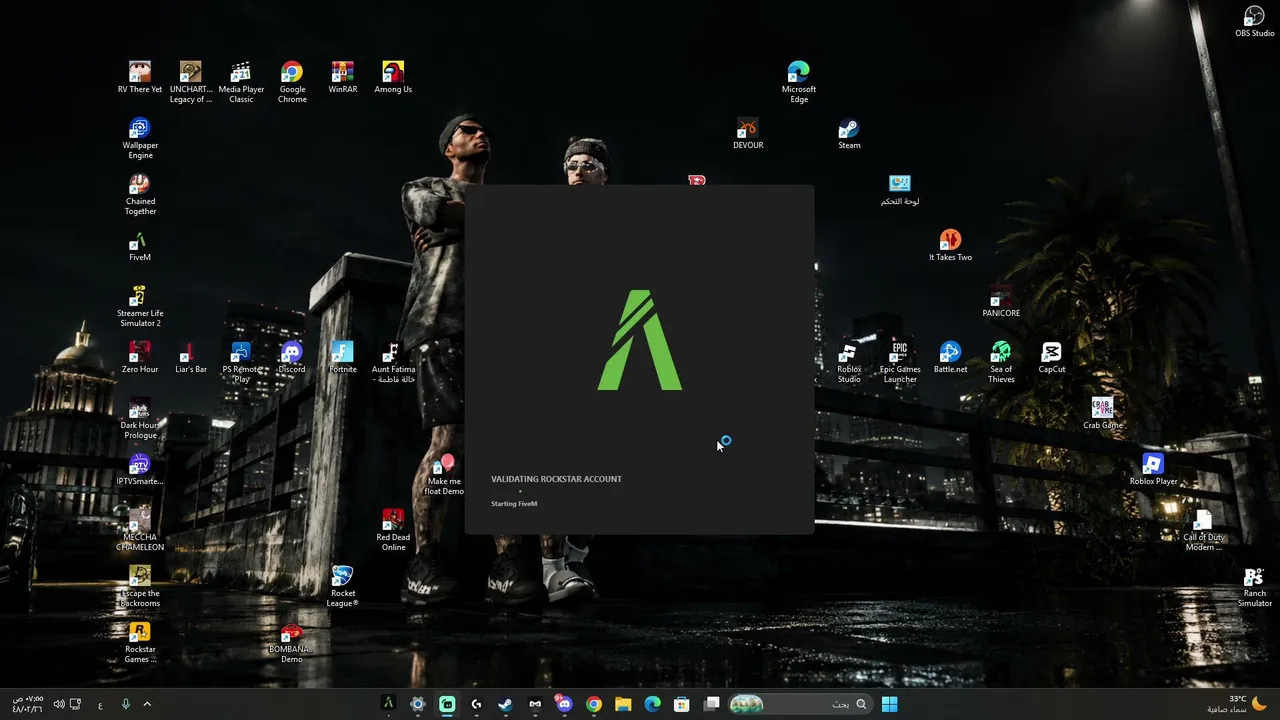Switch the input language indicator (ع)
The height and width of the screenshot is (720, 1280).
pyautogui.click(x=100, y=705)
